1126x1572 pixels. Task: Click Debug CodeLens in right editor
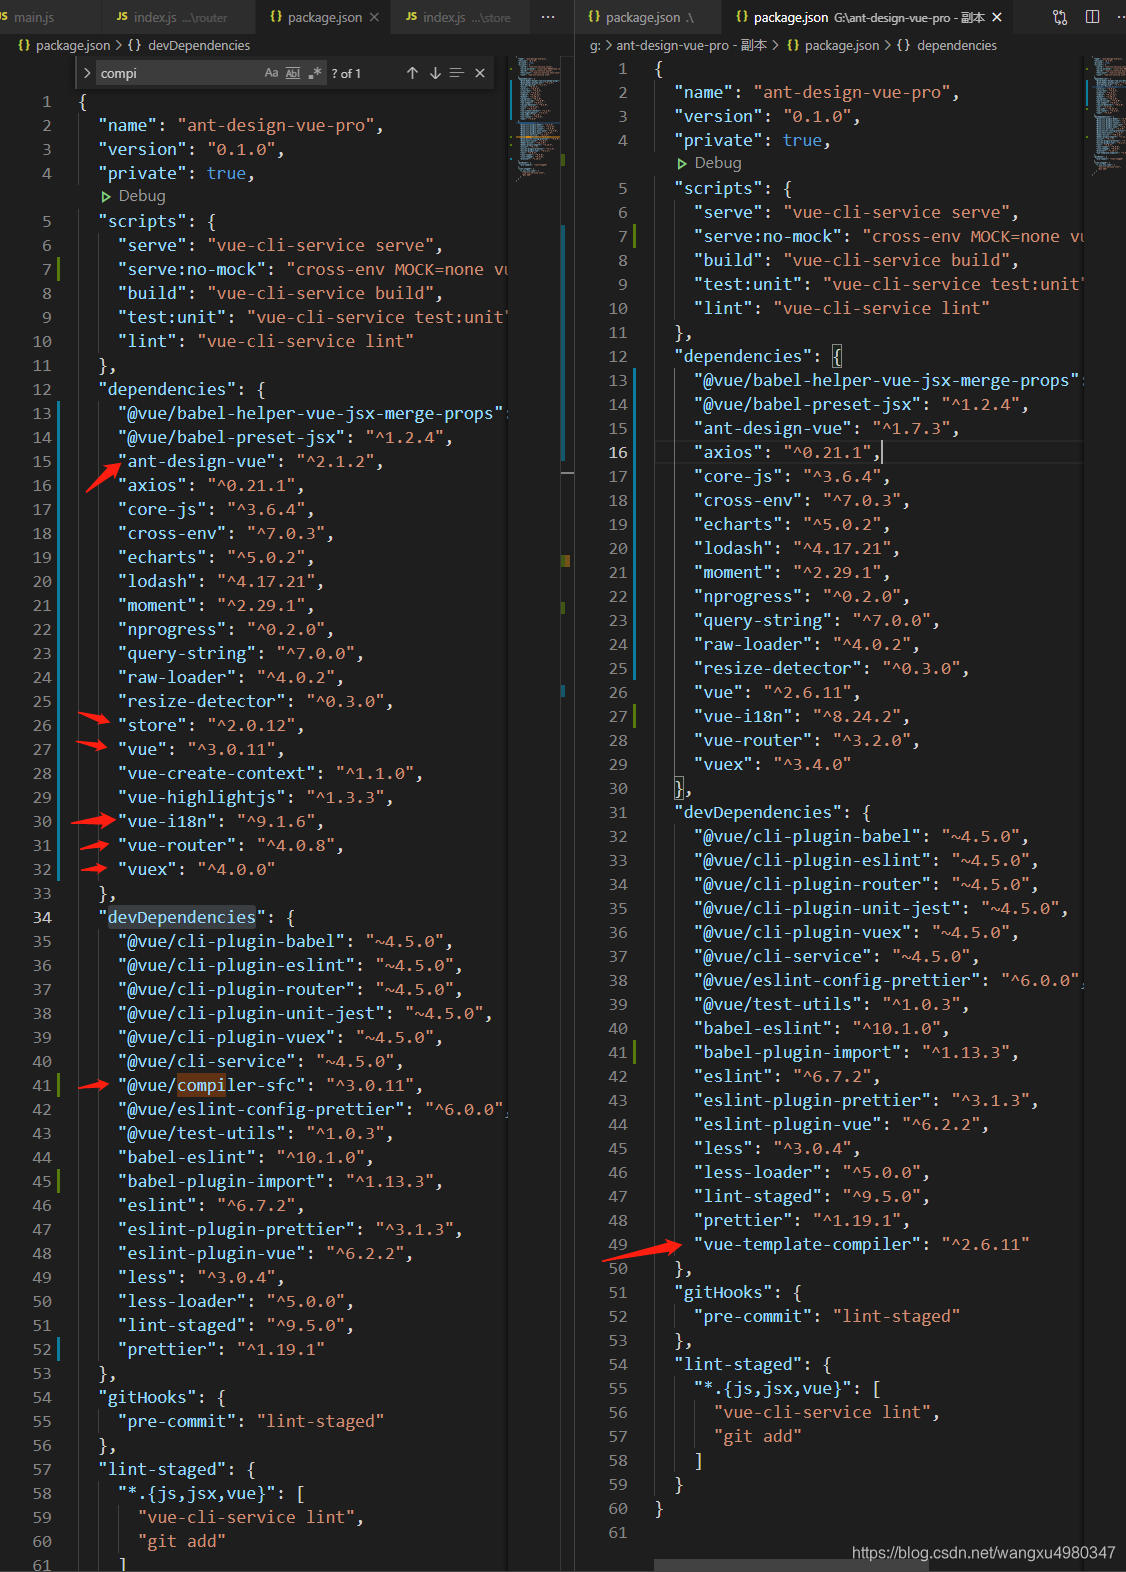pos(718,163)
